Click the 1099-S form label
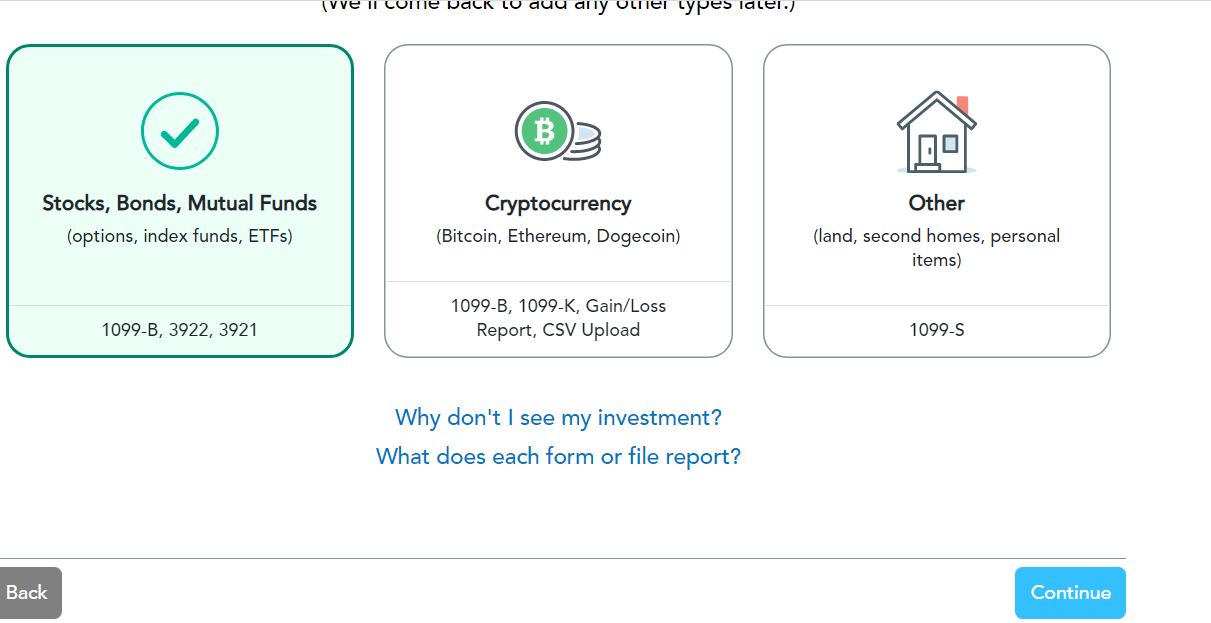 click(936, 329)
